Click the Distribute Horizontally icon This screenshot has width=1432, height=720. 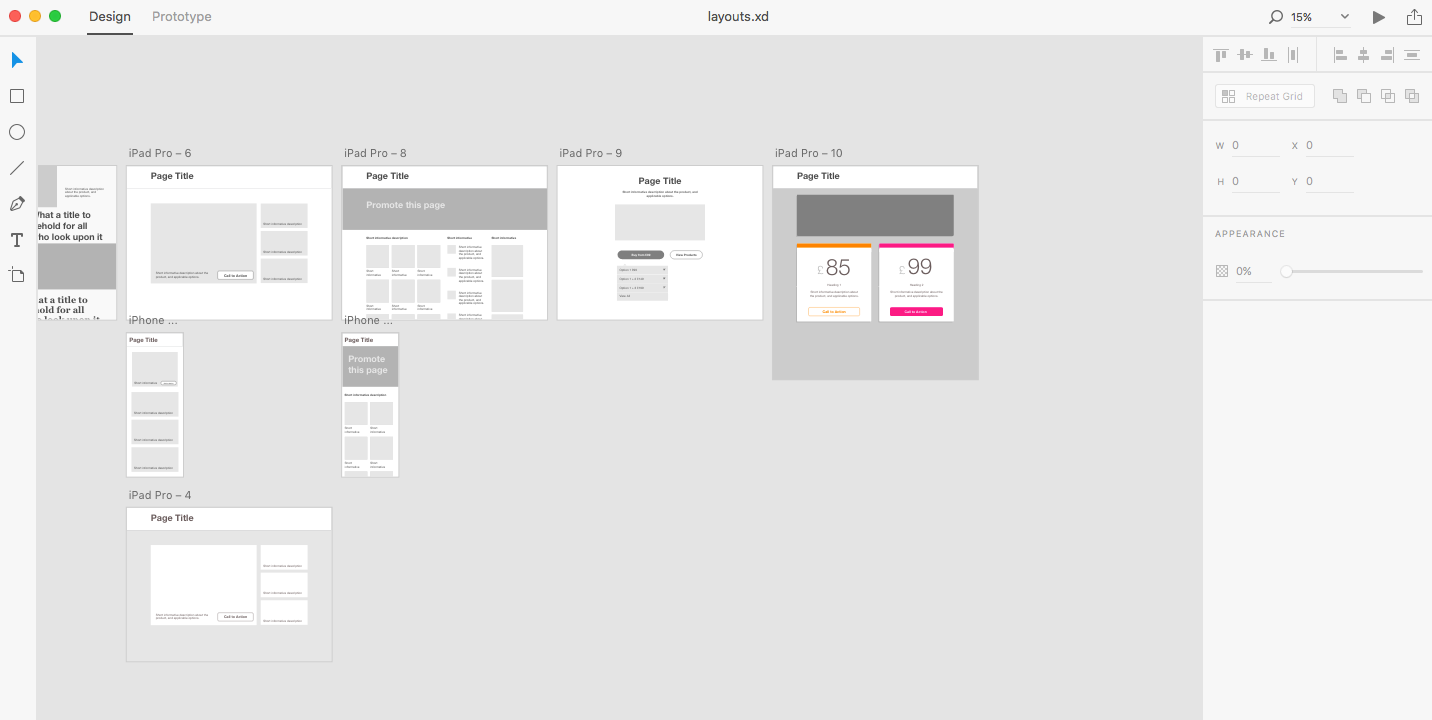coord(1293,55)
